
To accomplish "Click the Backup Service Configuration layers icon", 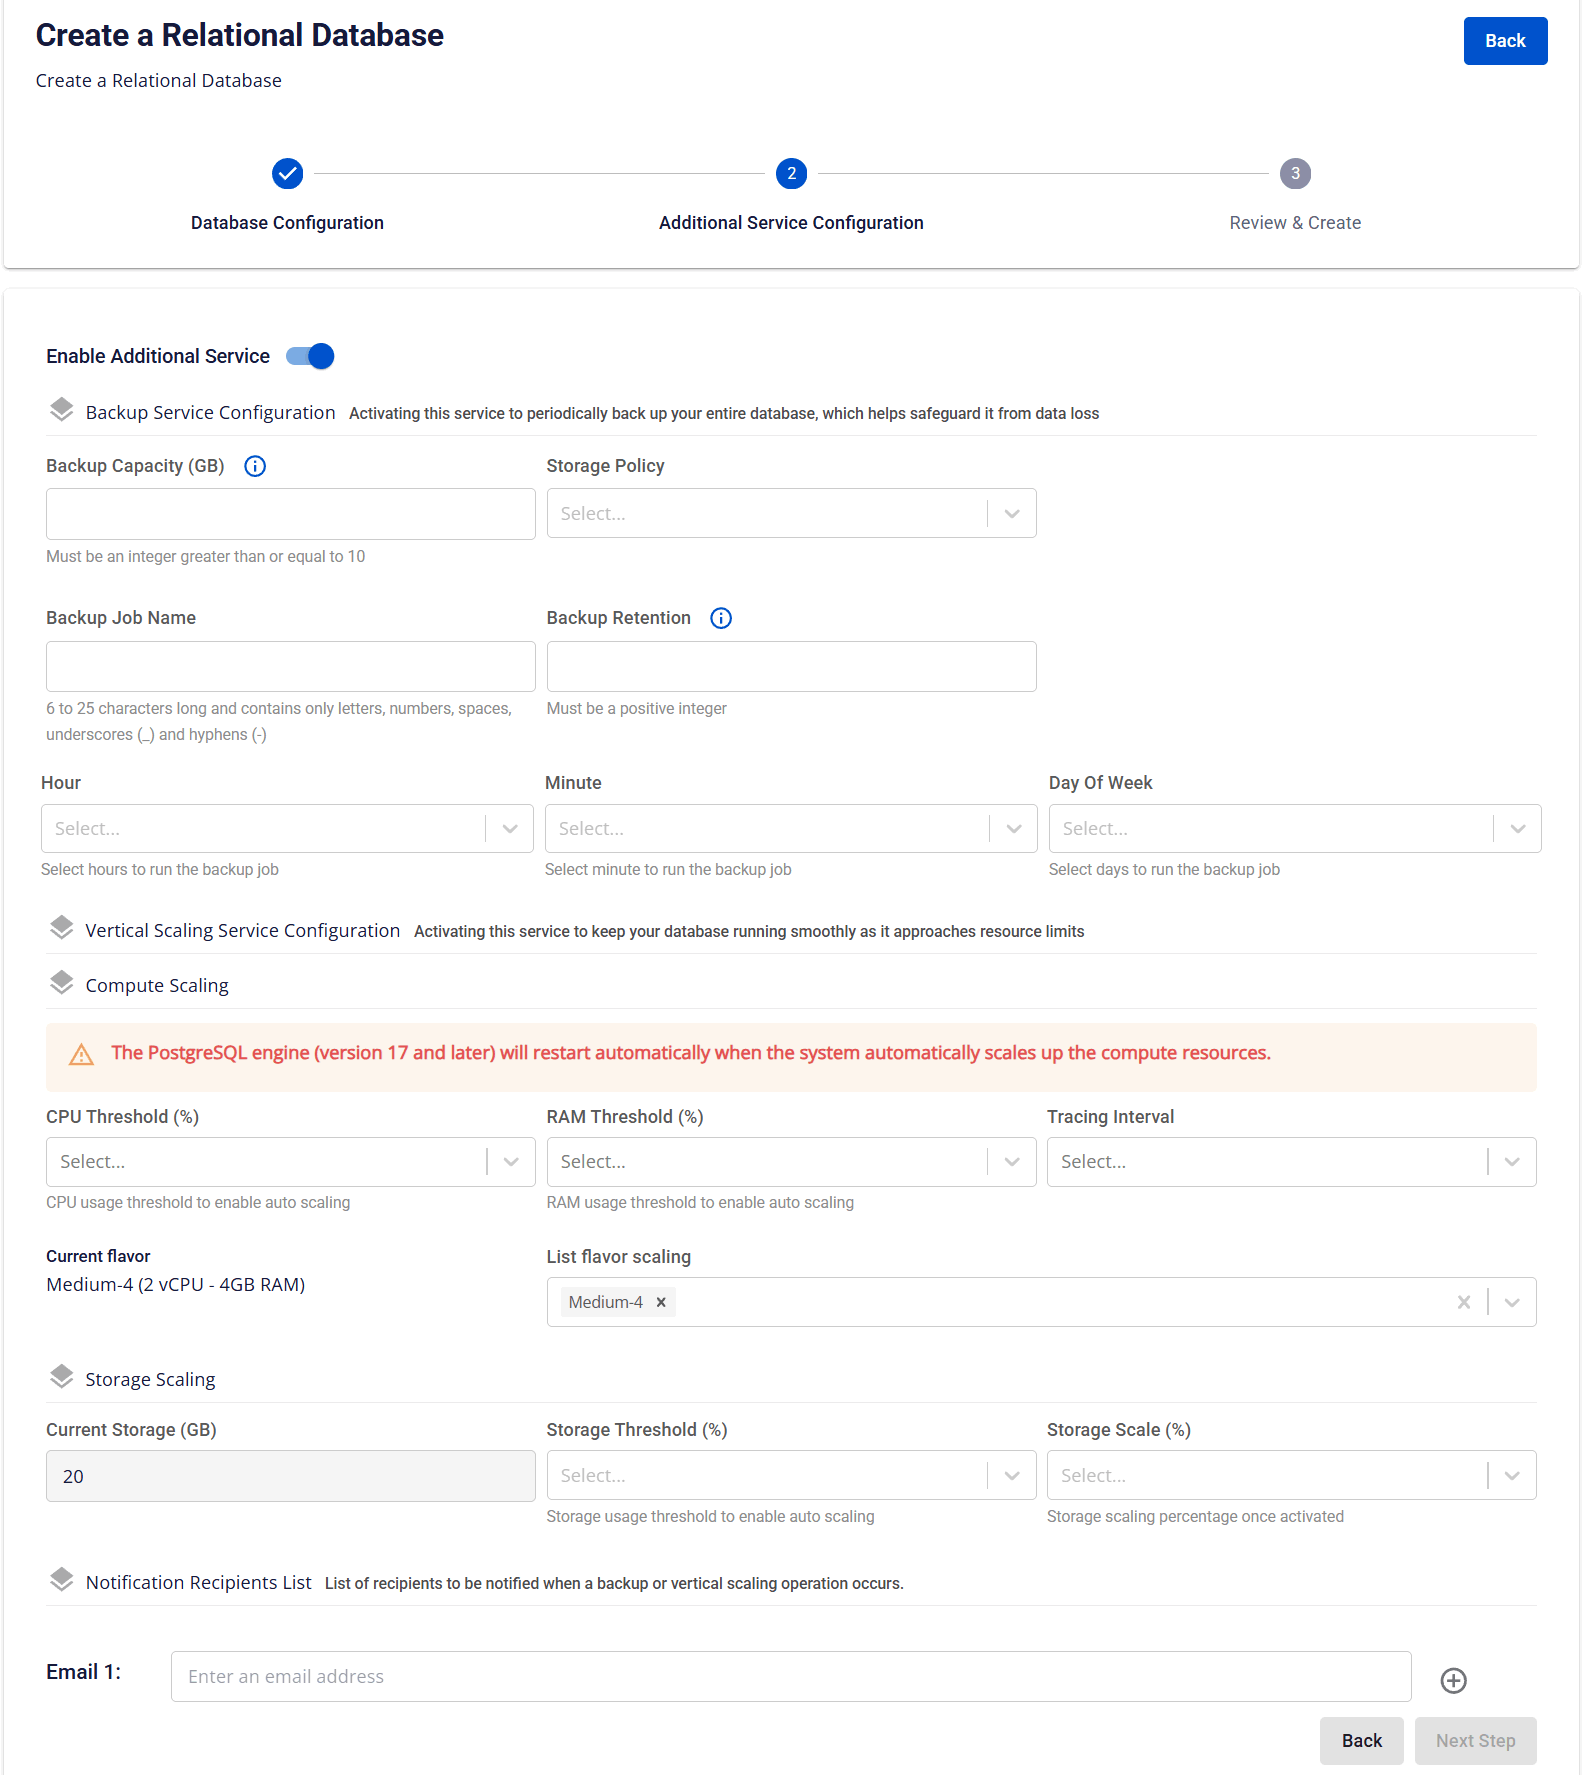I will click(62, 410).
